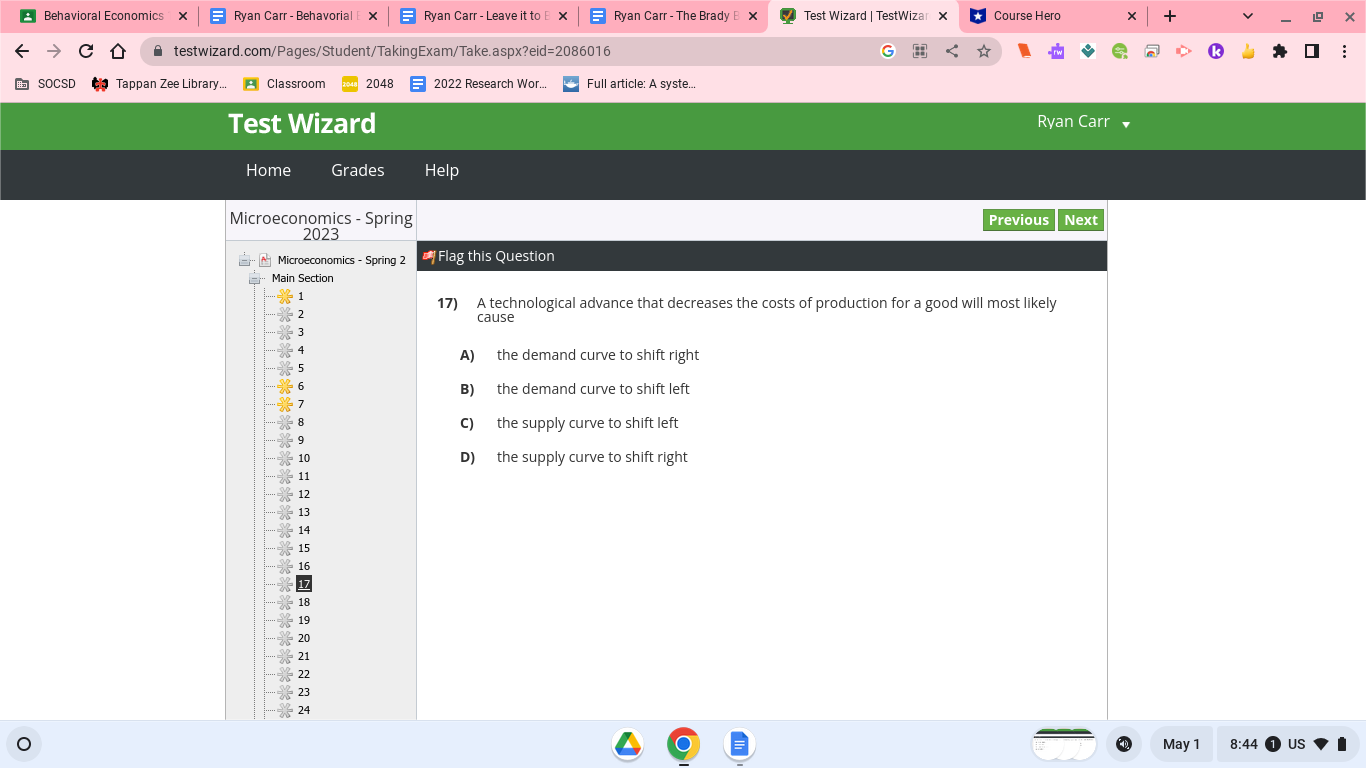Viewport: 1366px width, 768px height.
Task: Click the Next button
Action: pos(1081,219)
